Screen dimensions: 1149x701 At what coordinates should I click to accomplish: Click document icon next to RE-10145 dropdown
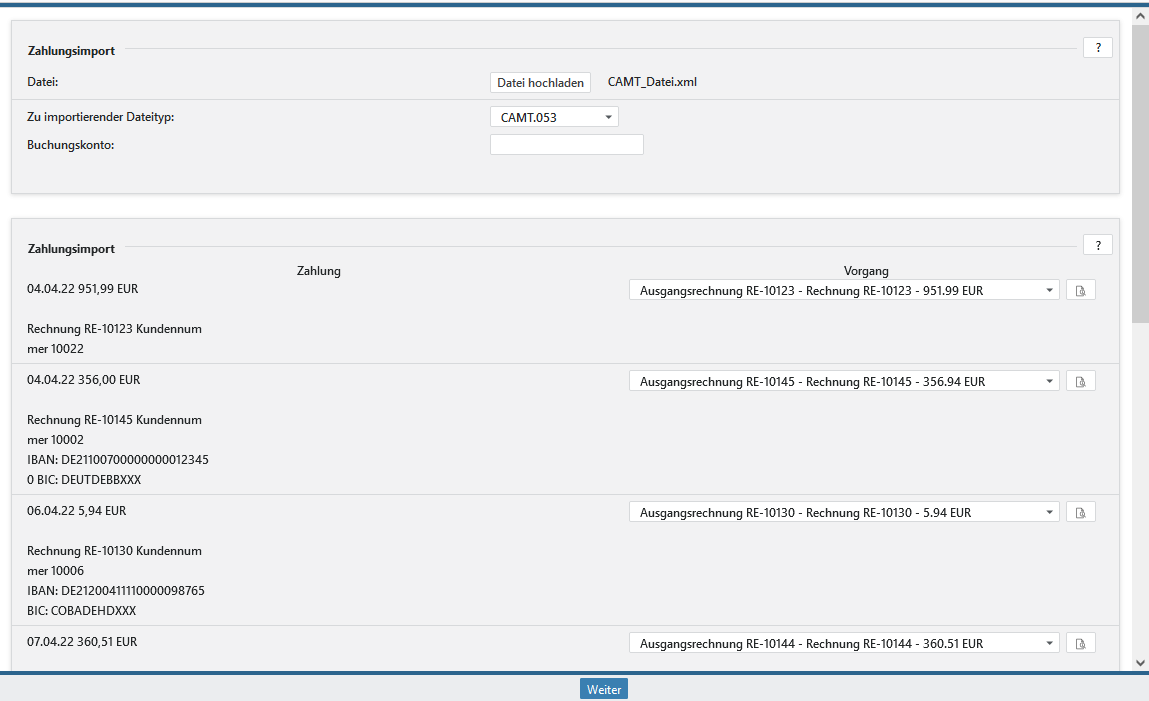coord(1080,381)
